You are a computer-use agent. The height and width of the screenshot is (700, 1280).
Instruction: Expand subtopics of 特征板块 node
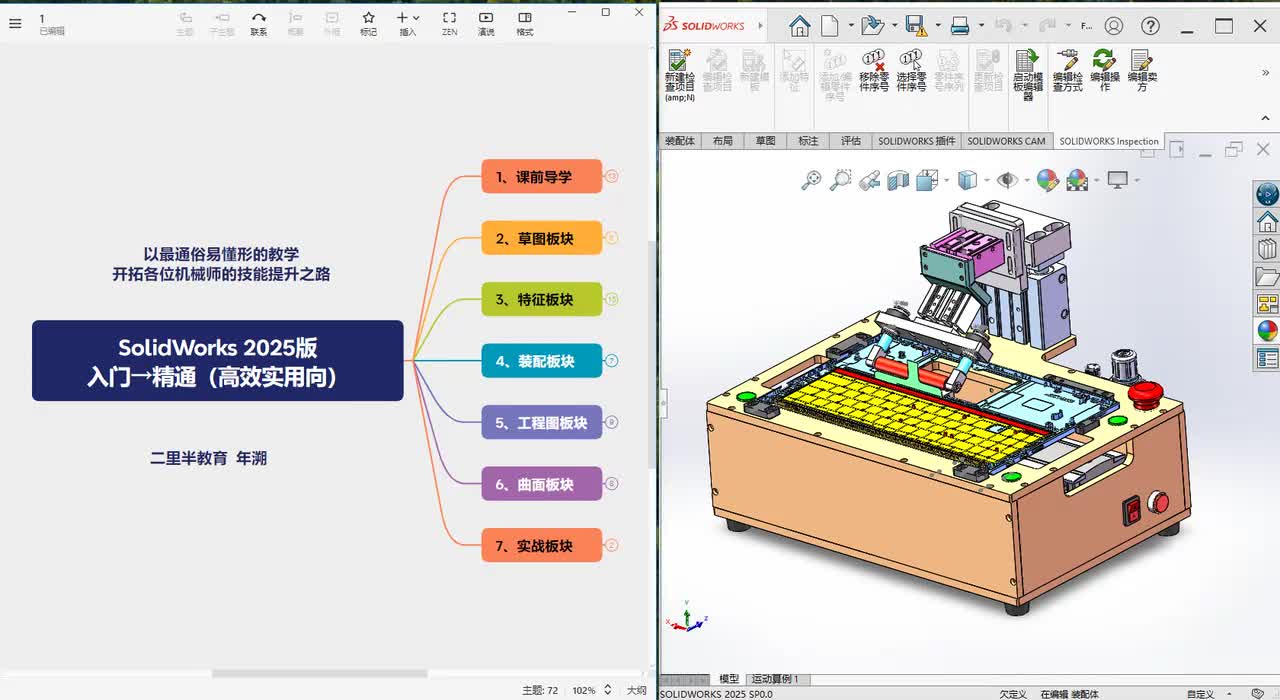pyautogui.click(x=612, y=299)
